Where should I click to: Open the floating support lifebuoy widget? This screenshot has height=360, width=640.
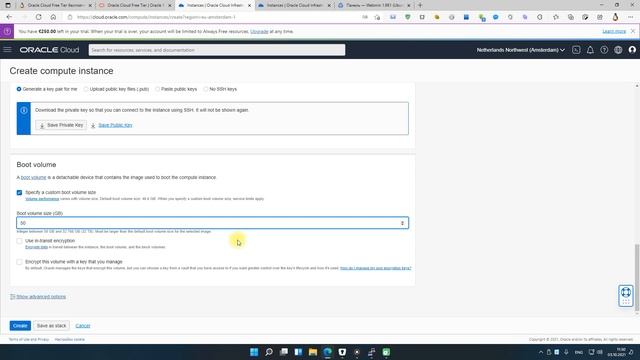626,296
